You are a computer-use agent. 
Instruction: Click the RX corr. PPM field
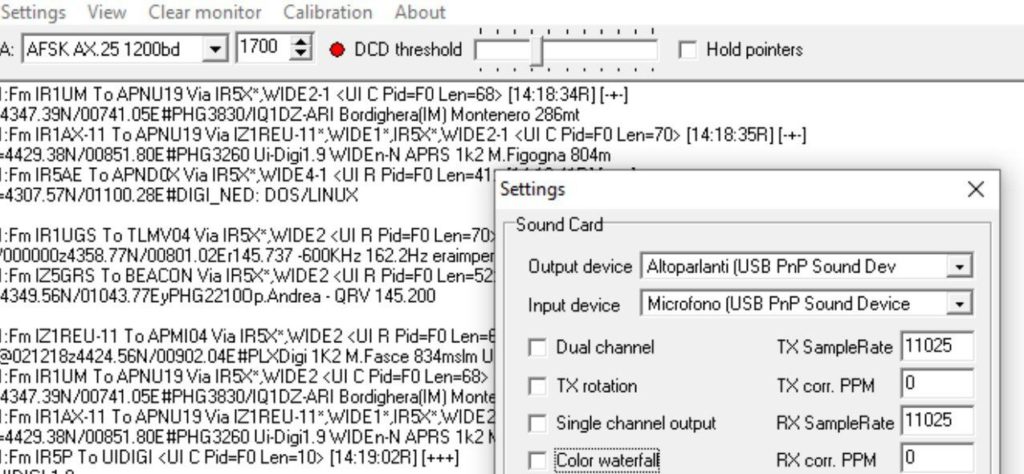click(x=936, y=458)
